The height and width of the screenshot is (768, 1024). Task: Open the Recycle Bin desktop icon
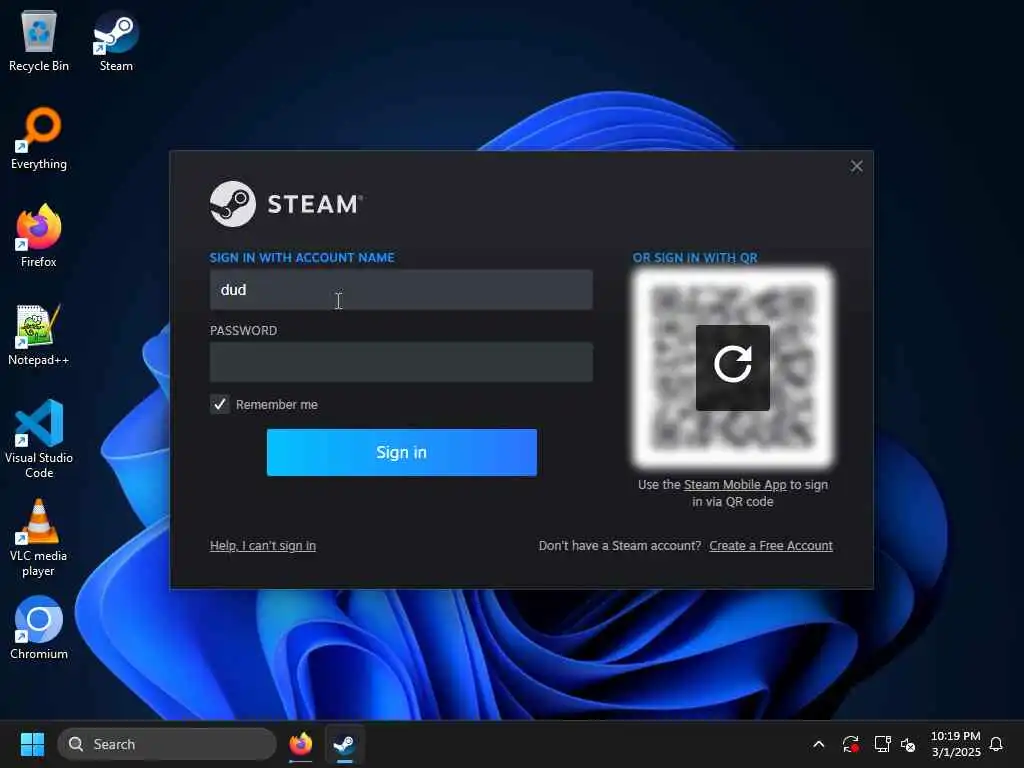39,40
